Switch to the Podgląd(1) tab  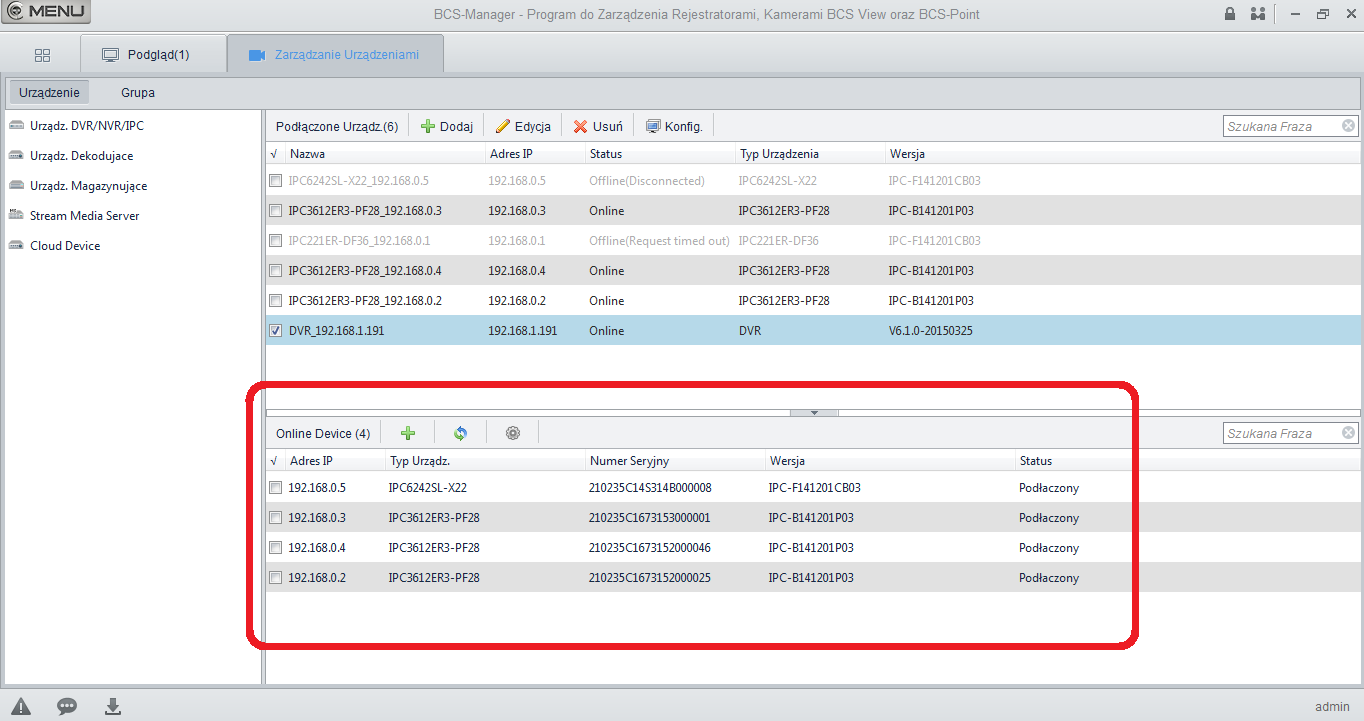(x=153, y=54)
